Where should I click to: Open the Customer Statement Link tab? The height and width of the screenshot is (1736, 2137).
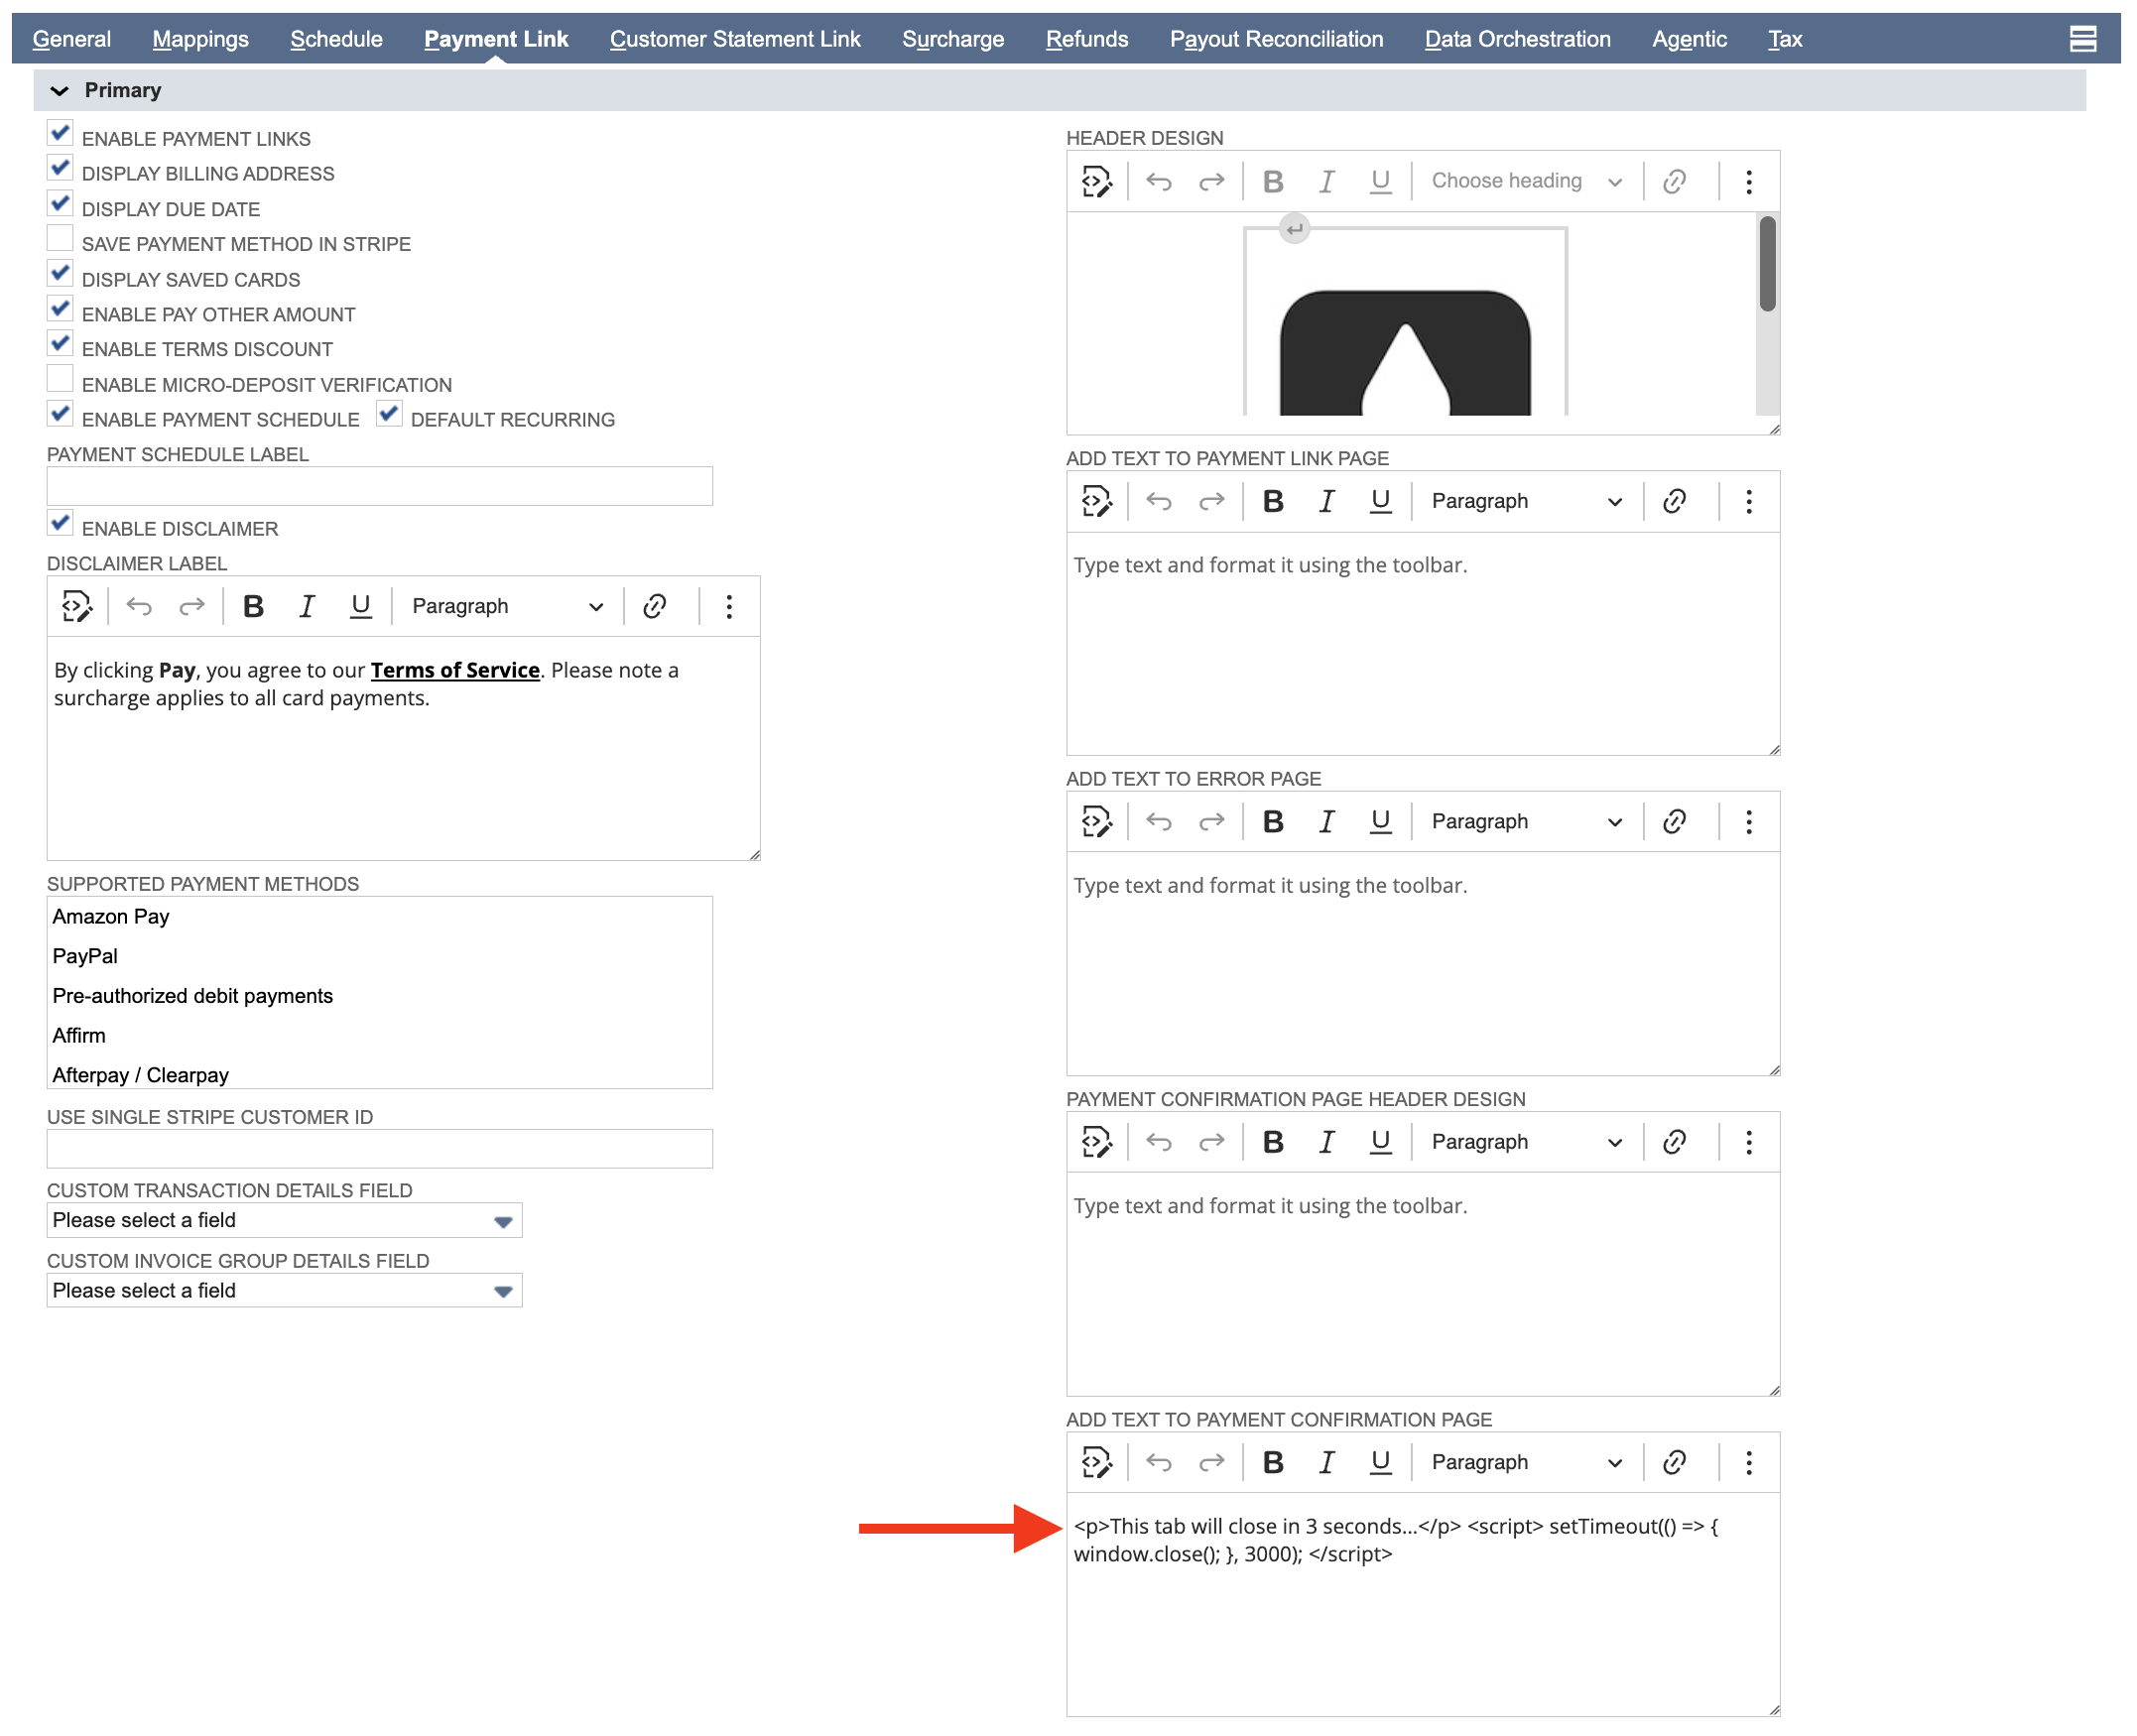735,39
